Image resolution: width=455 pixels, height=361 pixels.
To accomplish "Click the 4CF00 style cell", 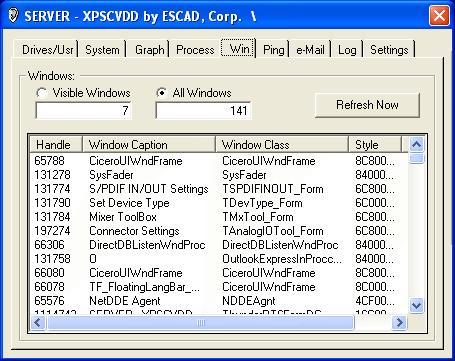I will [375, 301].
